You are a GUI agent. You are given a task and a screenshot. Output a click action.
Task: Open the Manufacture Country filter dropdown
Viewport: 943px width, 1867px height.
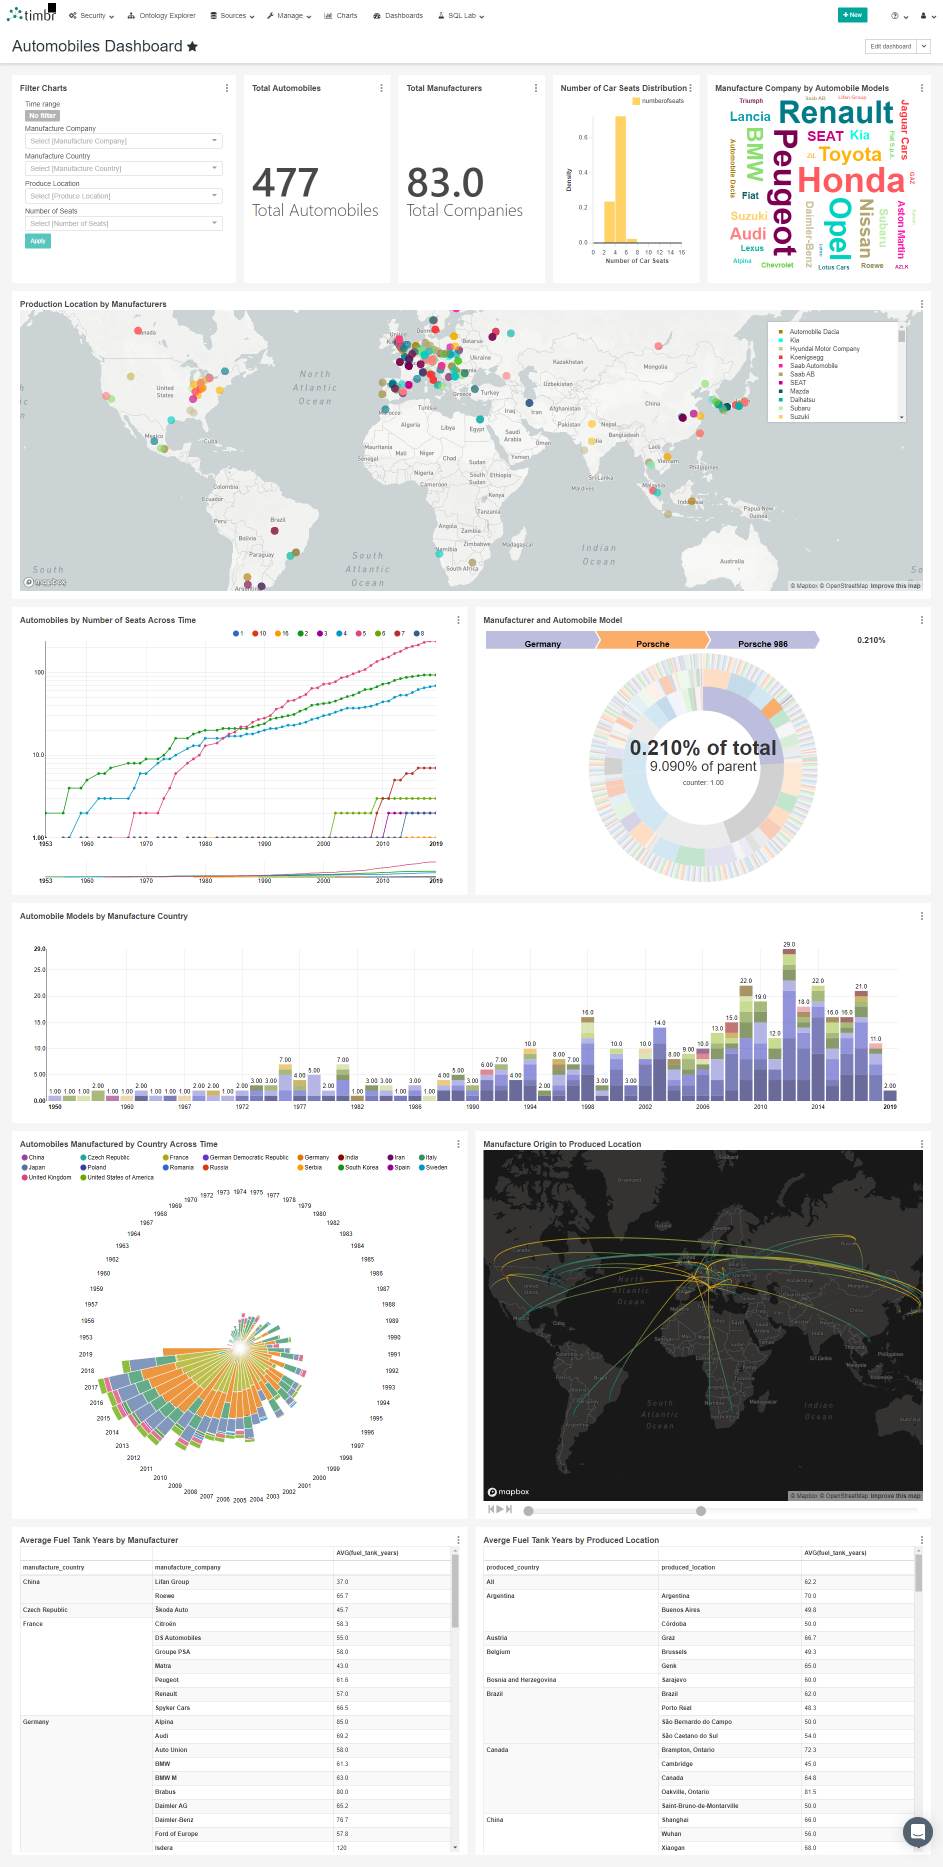click(x=123, y=168)
